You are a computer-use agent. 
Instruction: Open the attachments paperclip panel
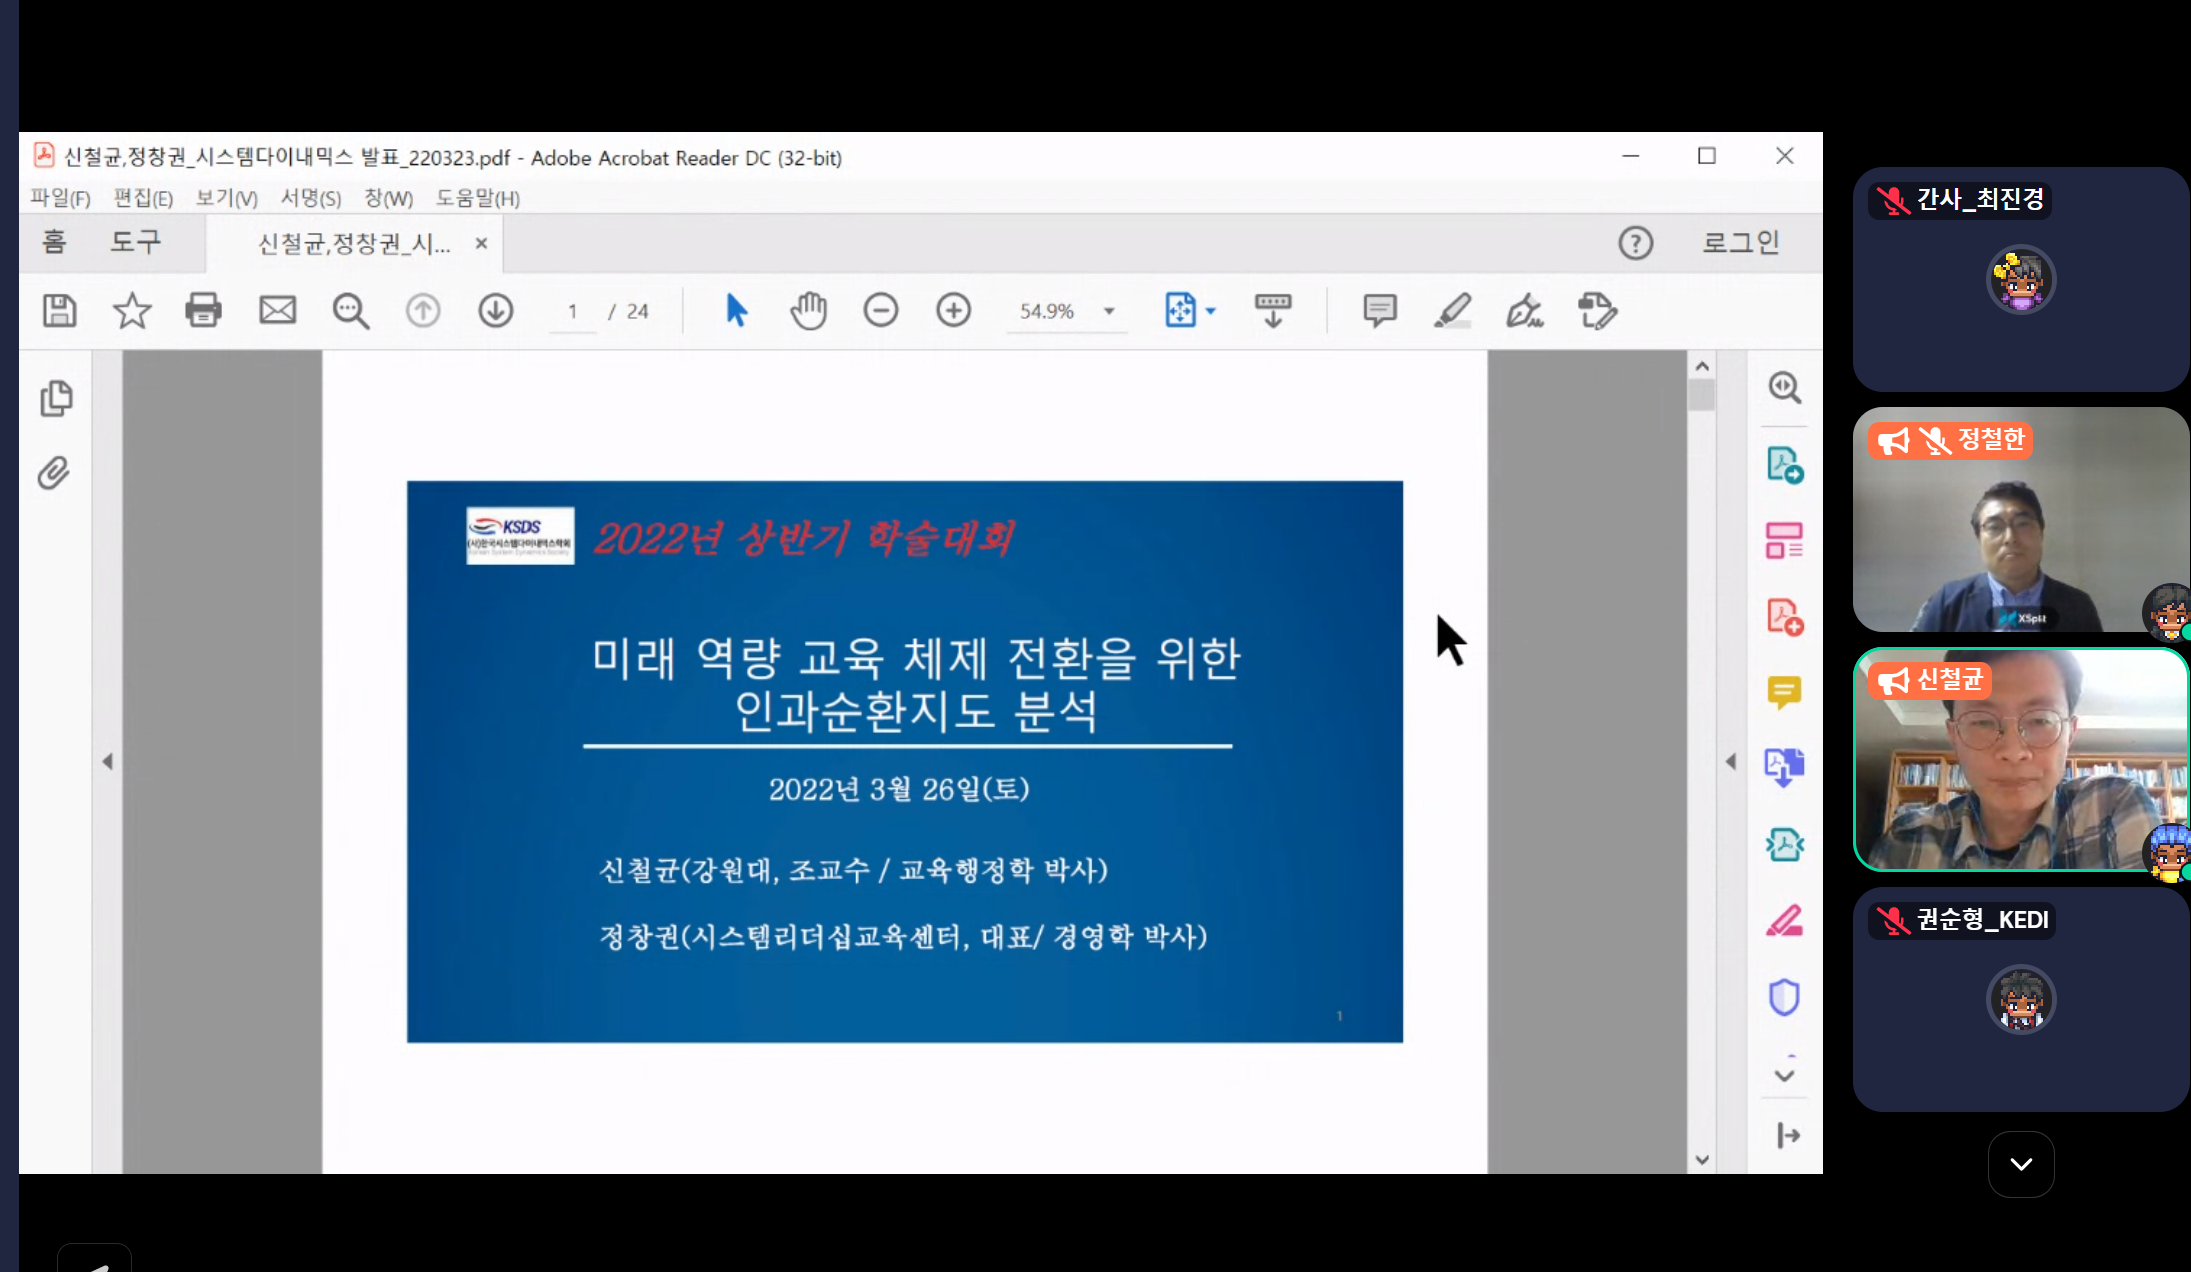tap(54, 472)
